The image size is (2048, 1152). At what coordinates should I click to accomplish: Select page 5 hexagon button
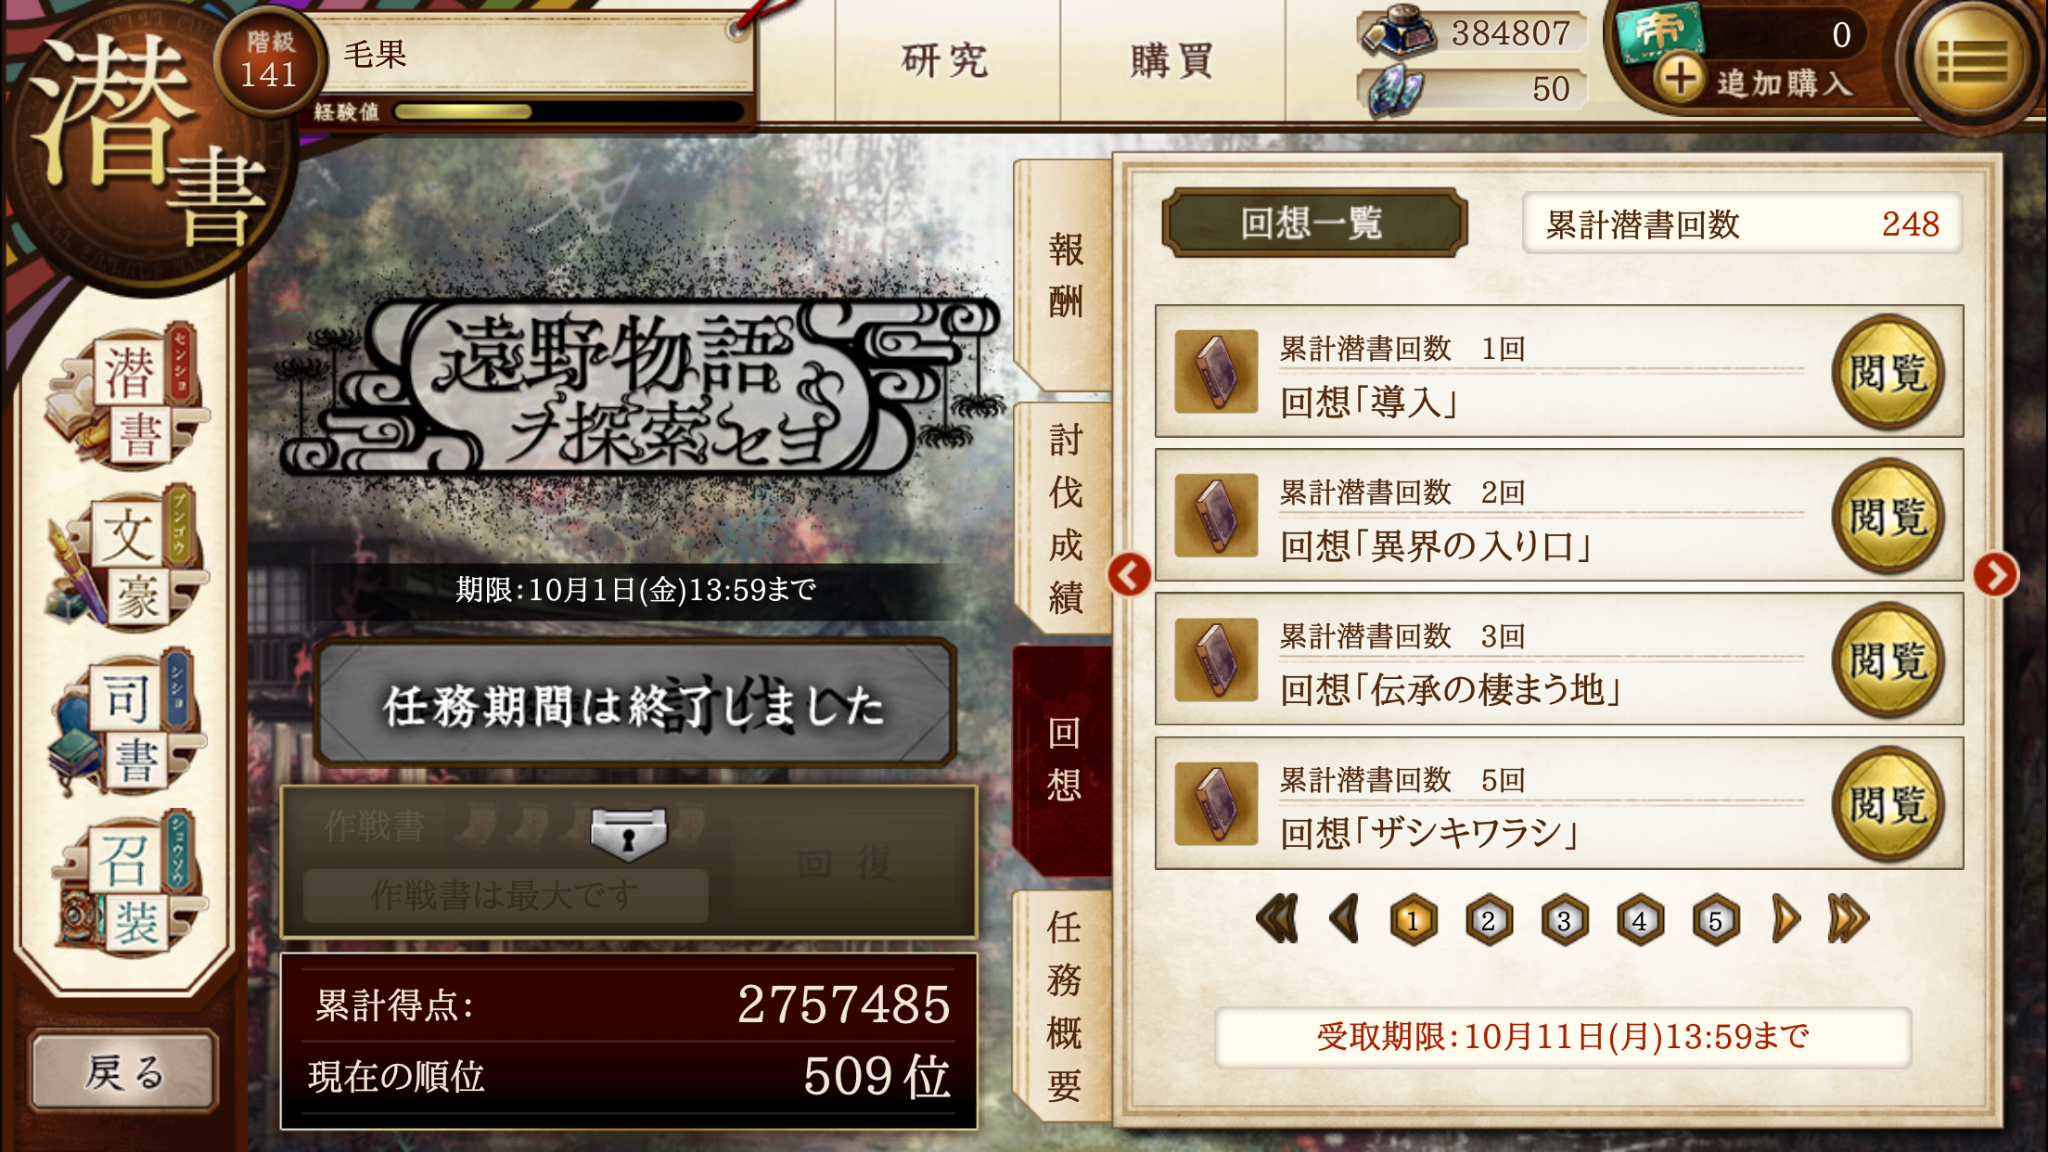click(x=1715, y=920)
